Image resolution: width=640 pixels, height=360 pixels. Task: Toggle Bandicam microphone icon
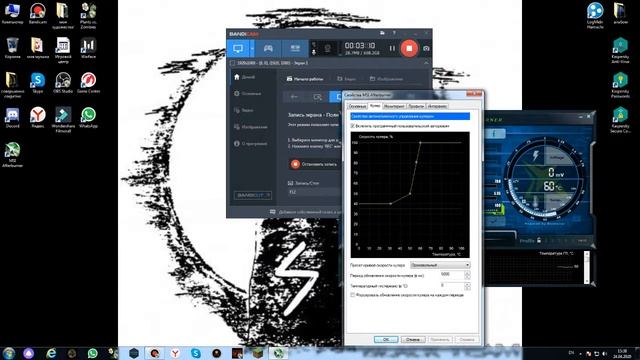pyautogui.click(x=314, y=52)
